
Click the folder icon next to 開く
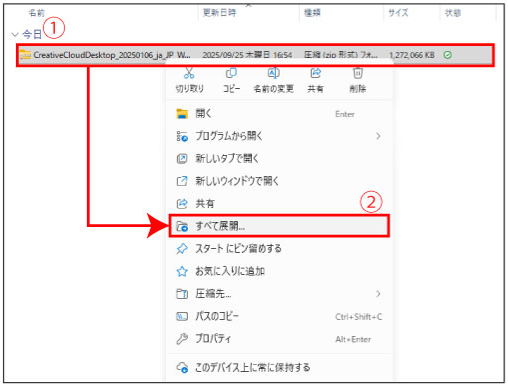pyautogui.click(x=182, y=114)
